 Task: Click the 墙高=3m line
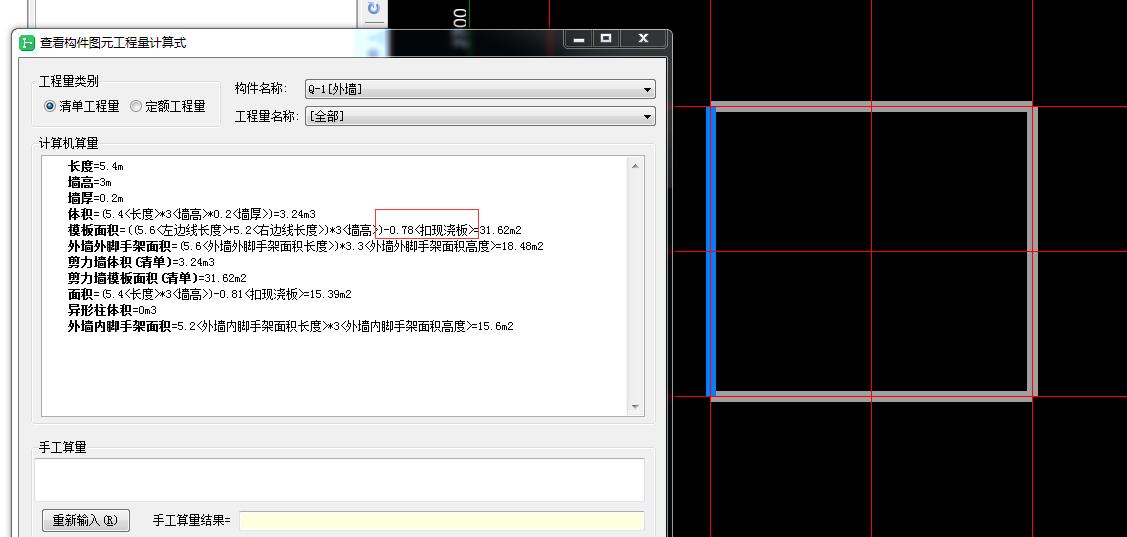tap(90, 183)
